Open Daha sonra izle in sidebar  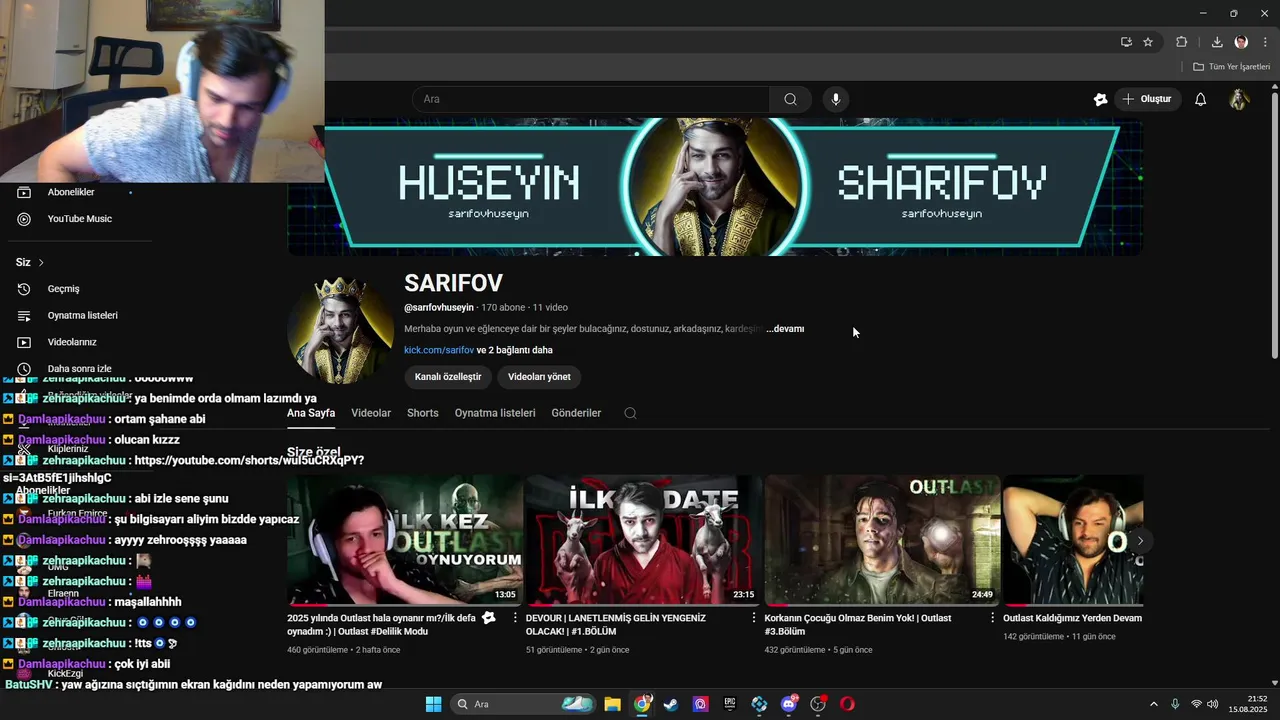pos(79,369)
